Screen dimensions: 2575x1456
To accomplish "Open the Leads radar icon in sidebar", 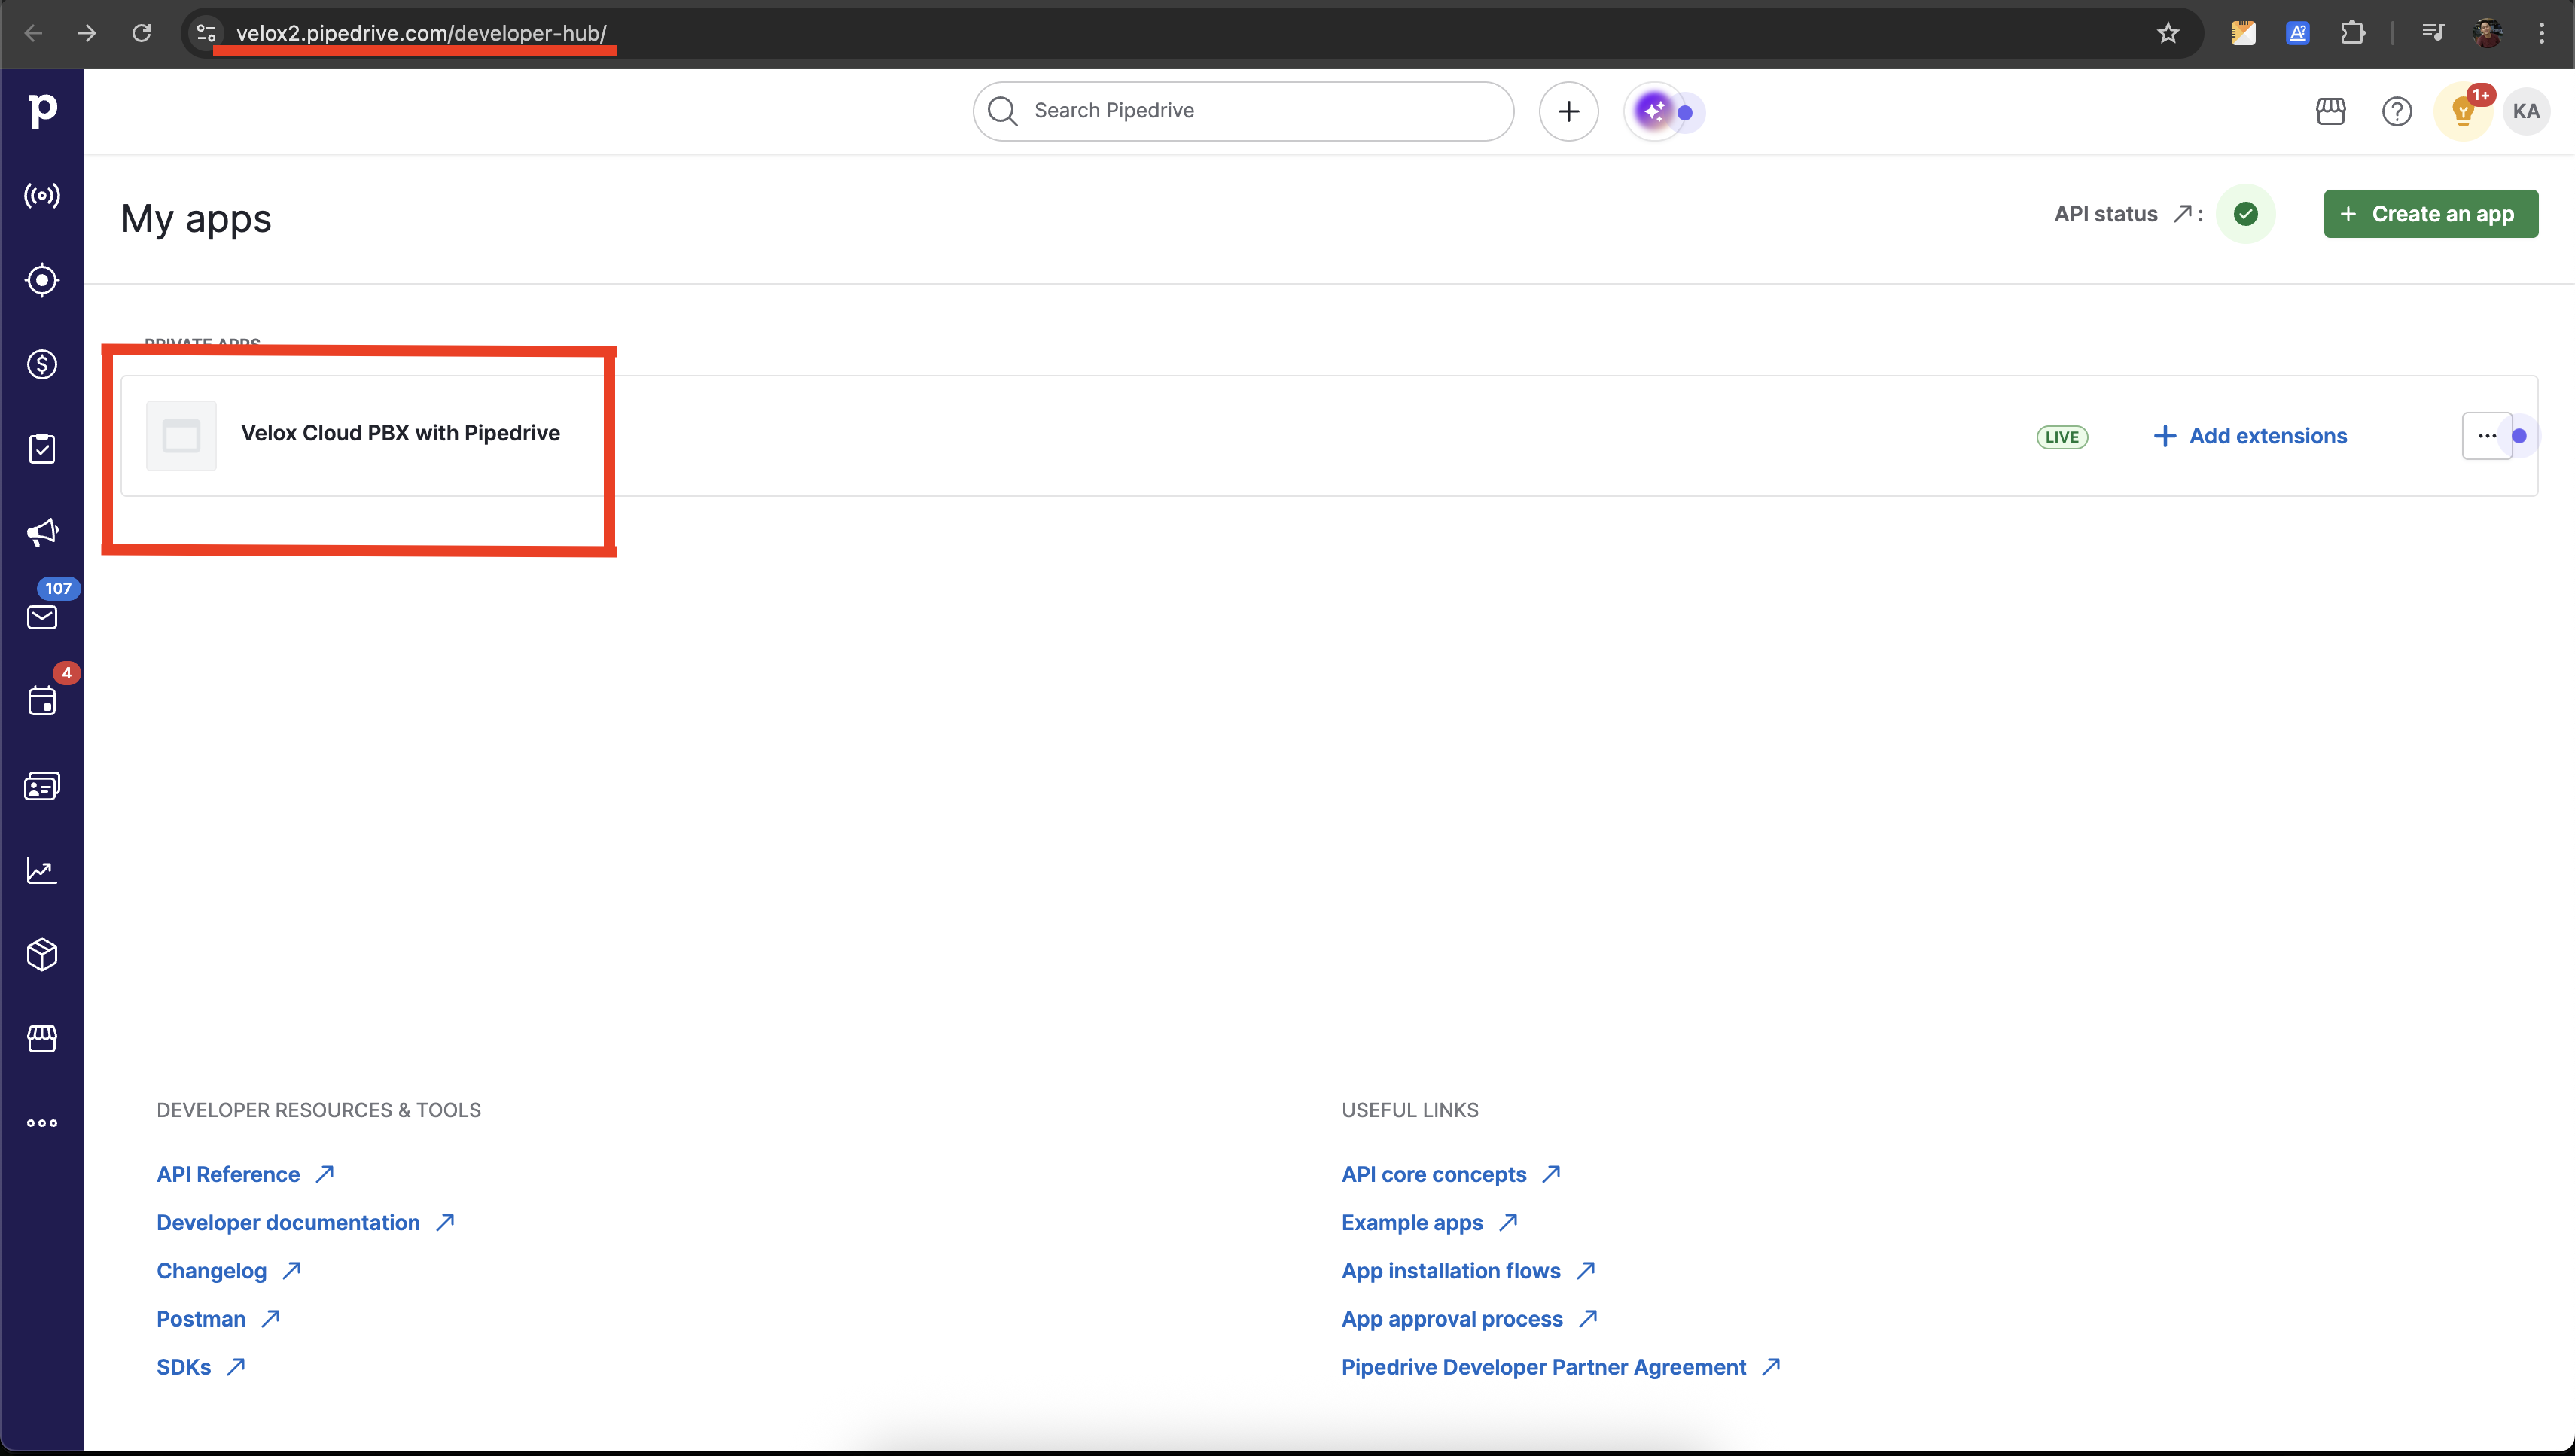I will click(42, 280).
